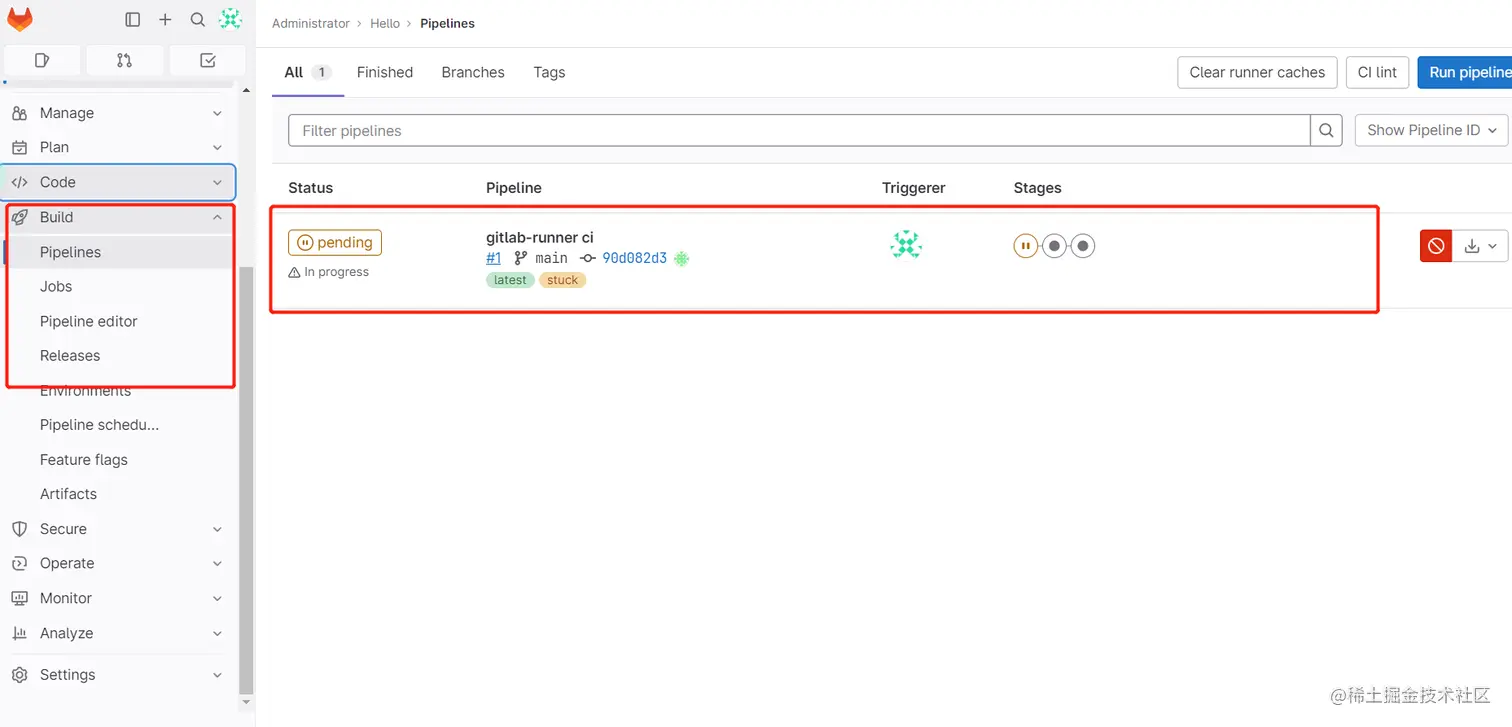The width and height of the screenshot is (1512, 727).
Task: Click the Build rocket icon
Action: point(20,217)
